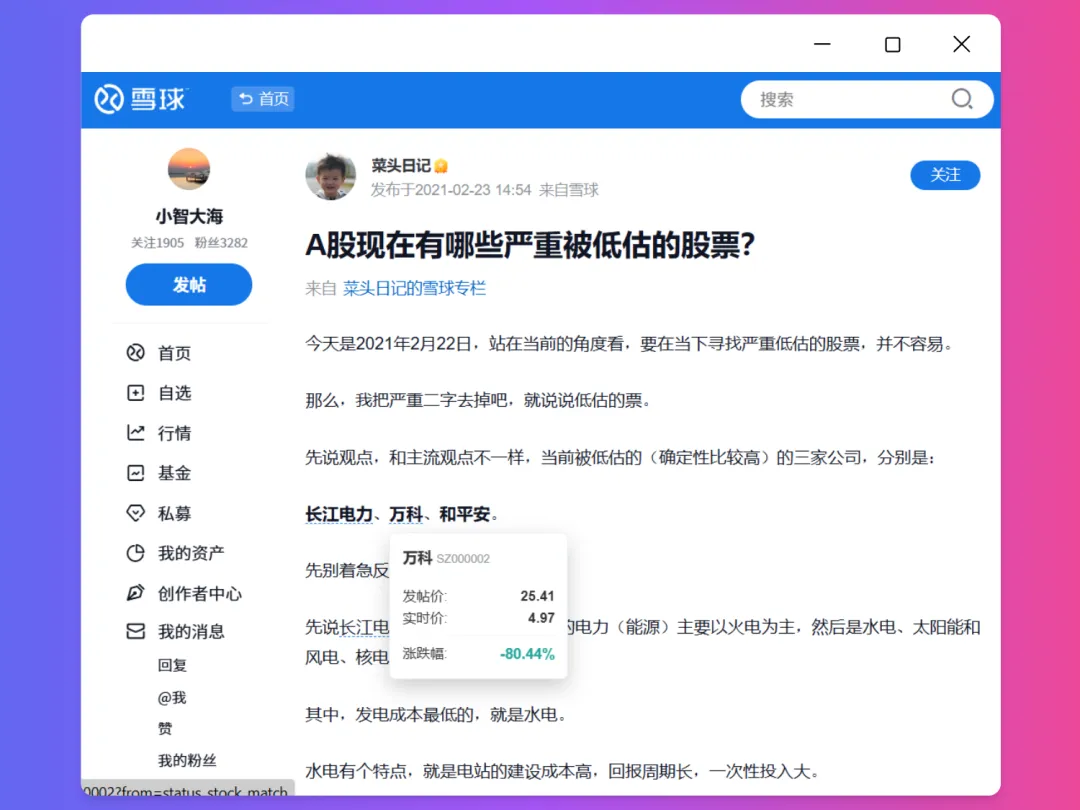Open the 菜头日记的雪球专栏 link
This screenshot has width=1080, height=810.
click(415, 288)
